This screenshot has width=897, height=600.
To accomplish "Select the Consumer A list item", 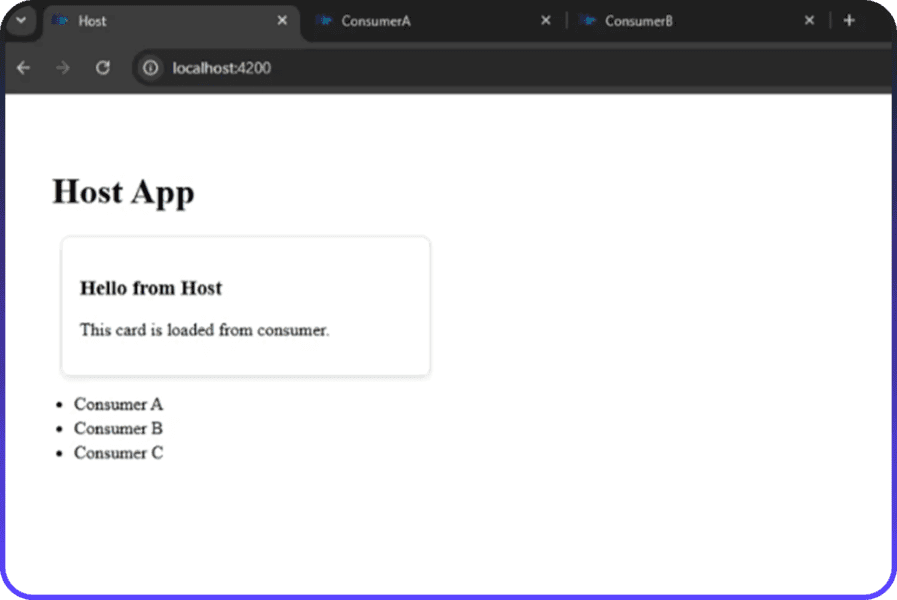I will [x=117, y=404].
